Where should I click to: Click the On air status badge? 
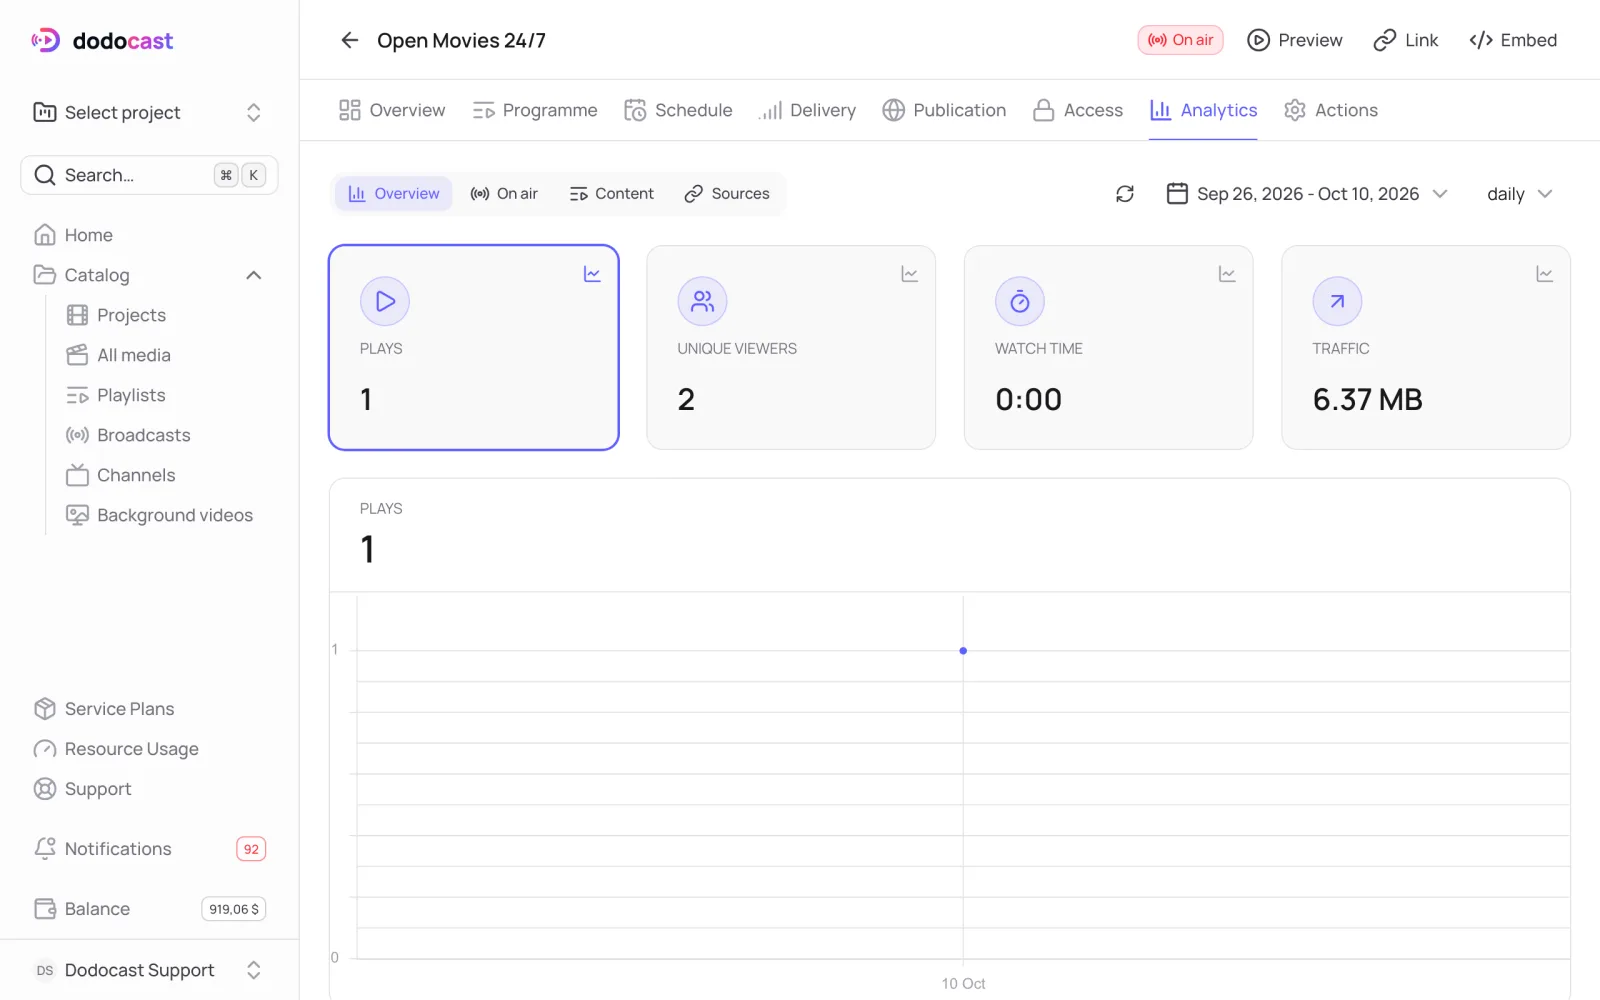pyautogui.click(x=1180, y=40)
